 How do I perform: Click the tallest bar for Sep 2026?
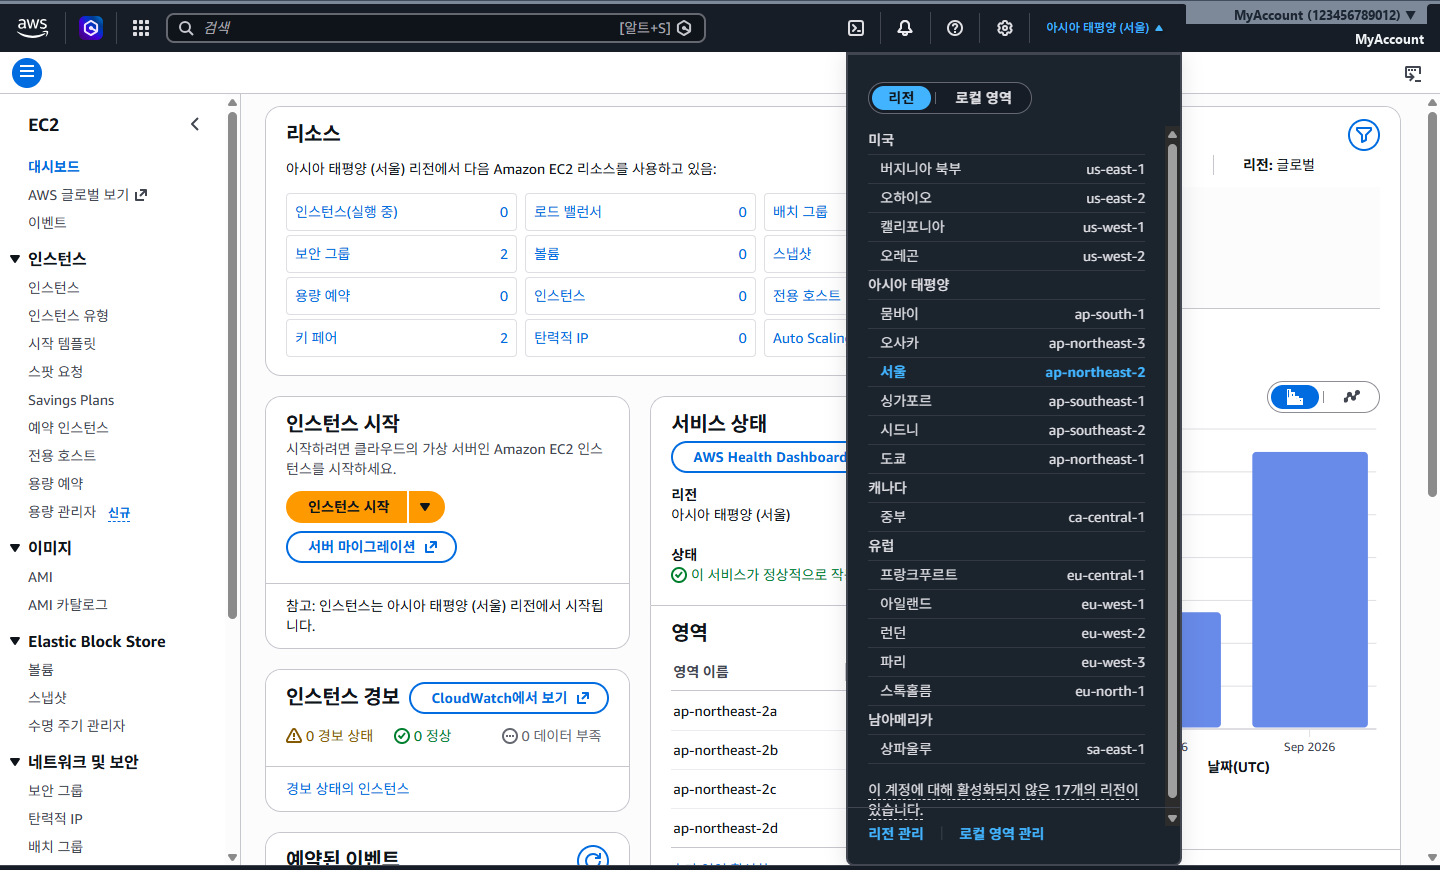pyautogui.click(x=1310, y=589)
